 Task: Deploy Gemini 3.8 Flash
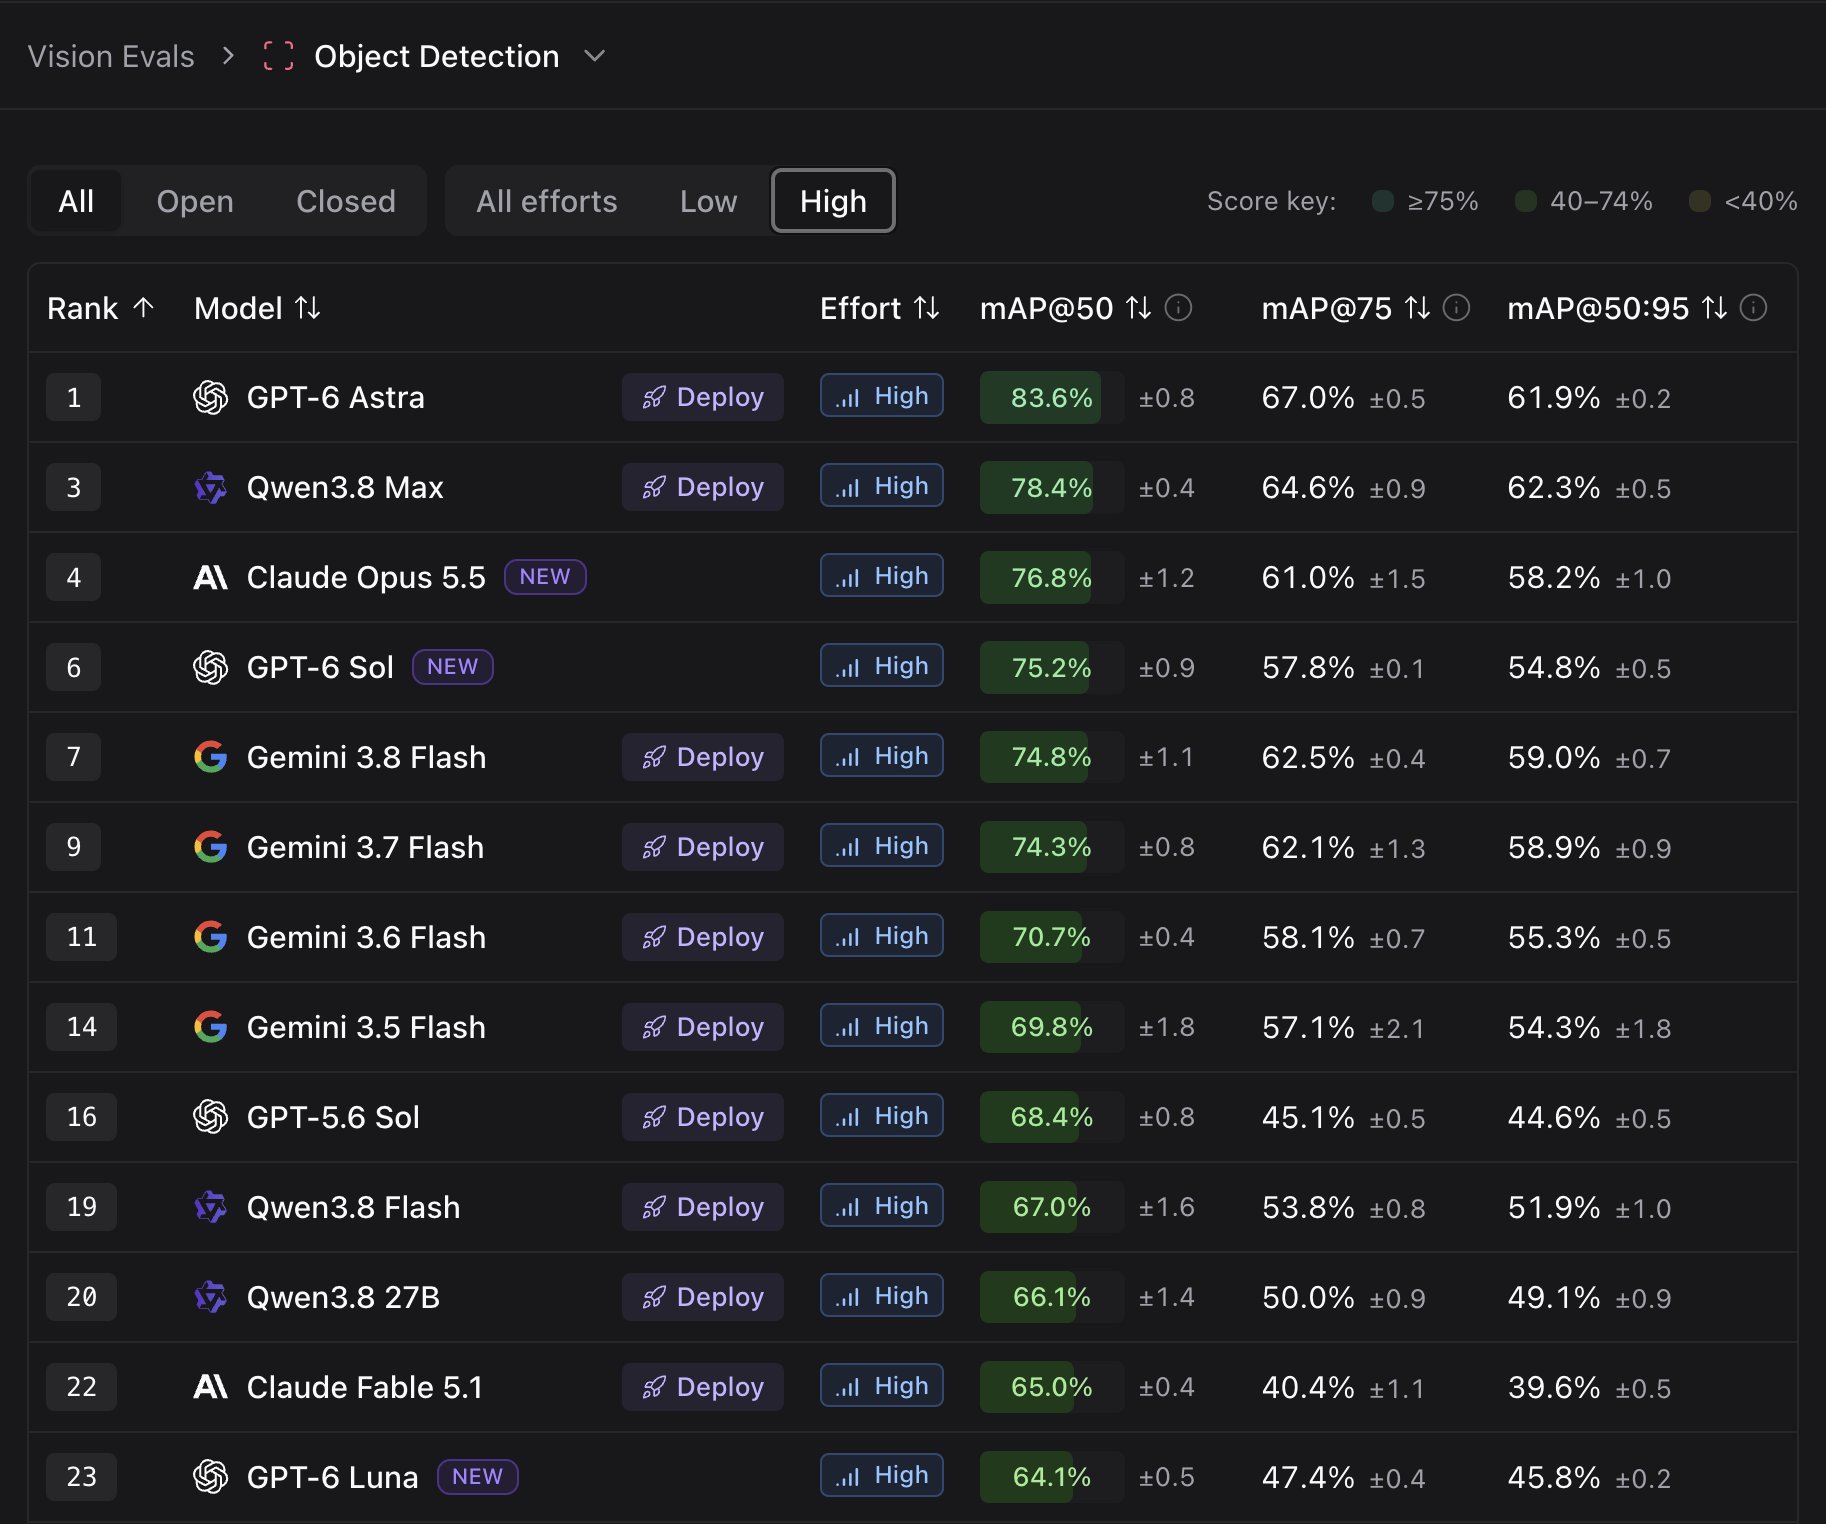click(703, 757)
